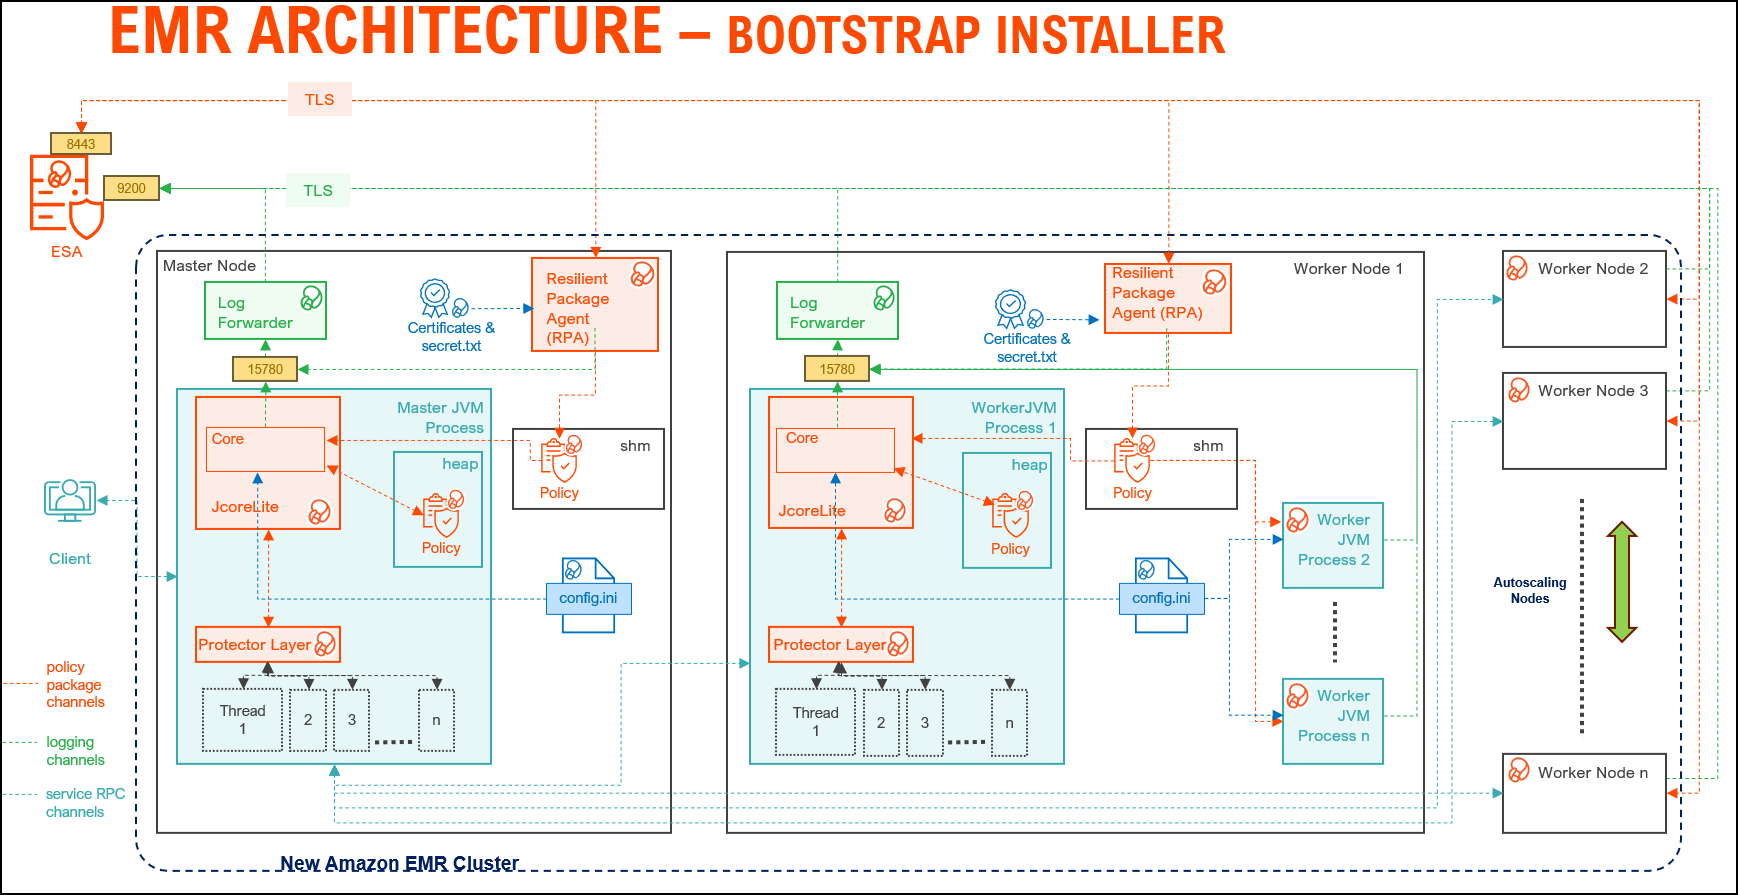The height and width of the screenshot is (895, 1738).
Task: Select the Worker Node 3 box
Action: pos(1584,420)
